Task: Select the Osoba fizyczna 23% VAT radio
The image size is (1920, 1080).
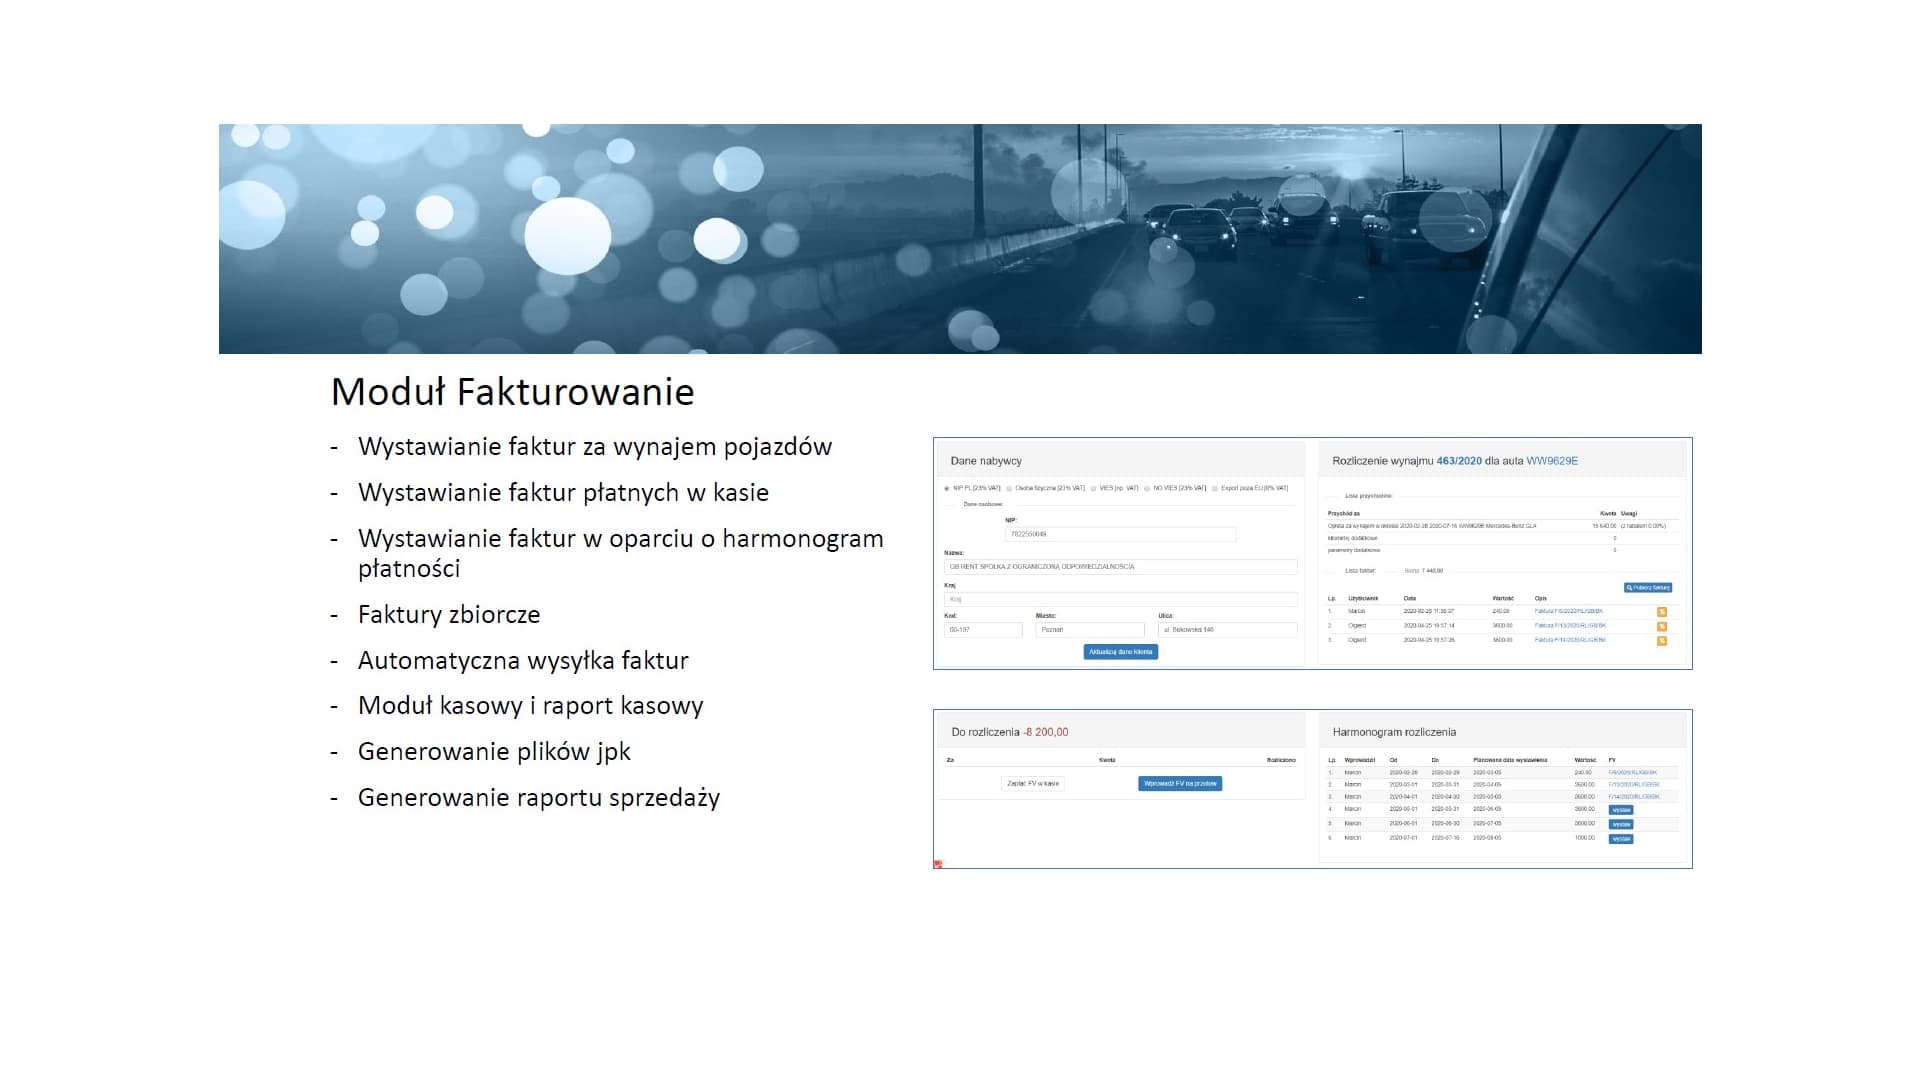Action: 1009,489
